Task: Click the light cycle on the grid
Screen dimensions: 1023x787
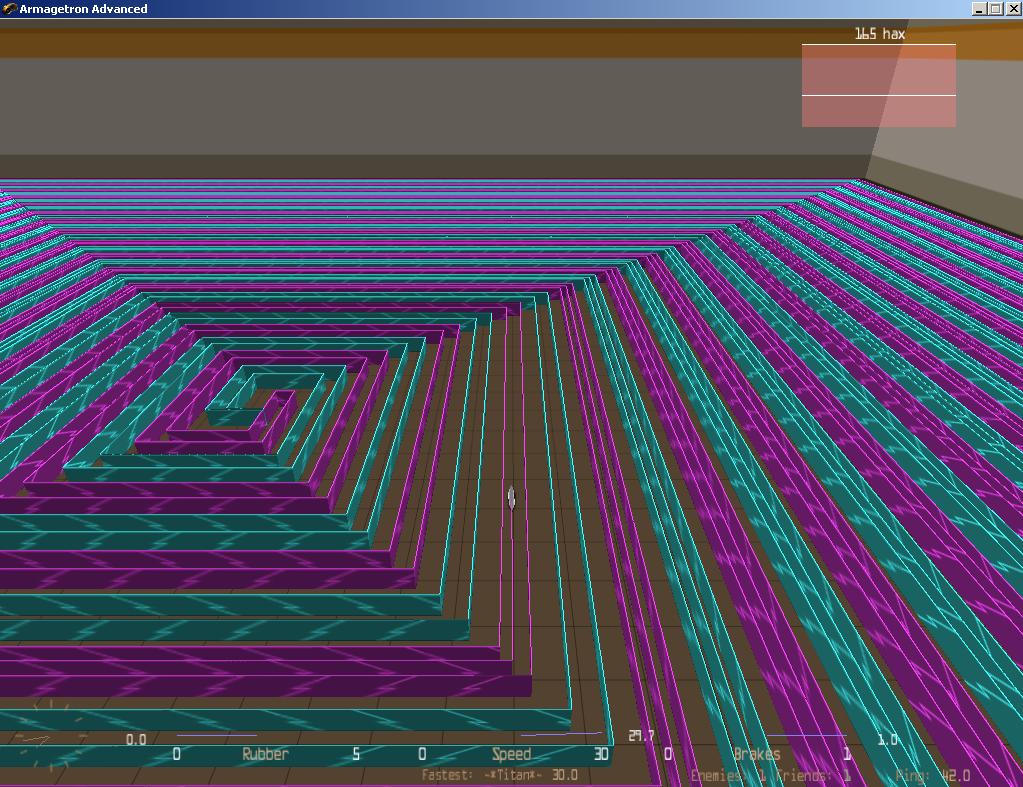Action: pos(511,497)
